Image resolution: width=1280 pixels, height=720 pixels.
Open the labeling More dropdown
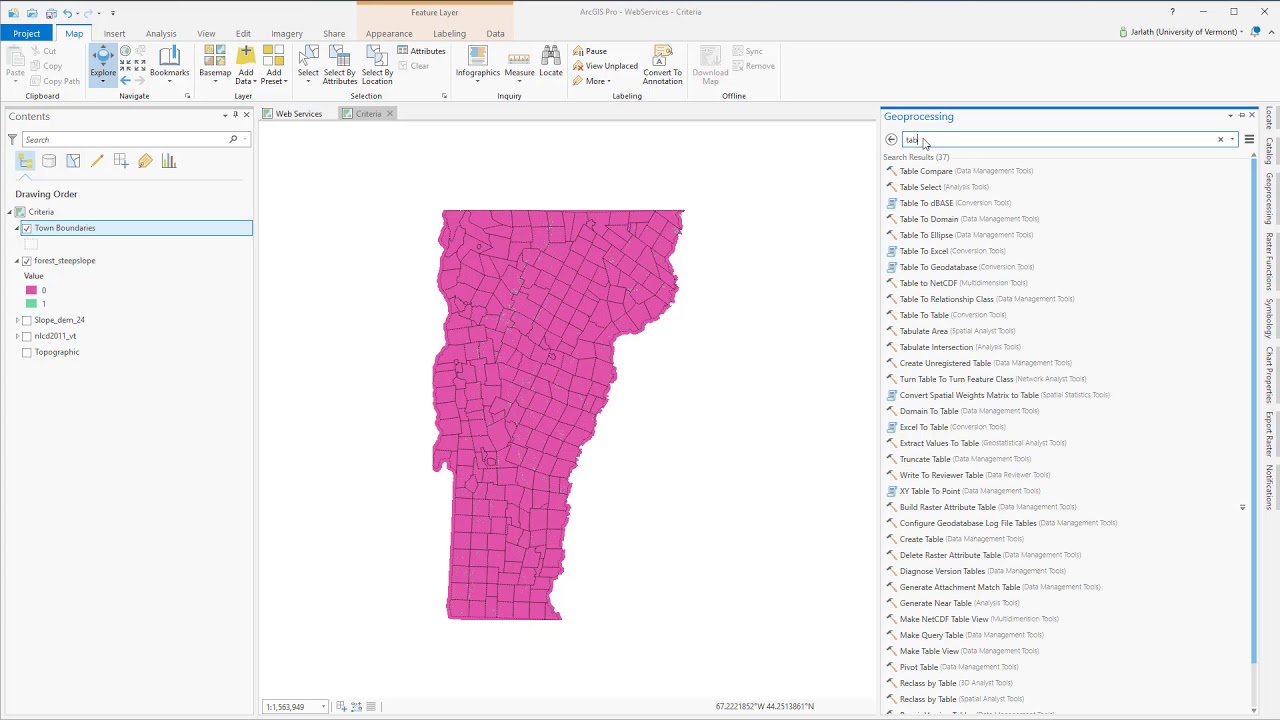(598, 81)
